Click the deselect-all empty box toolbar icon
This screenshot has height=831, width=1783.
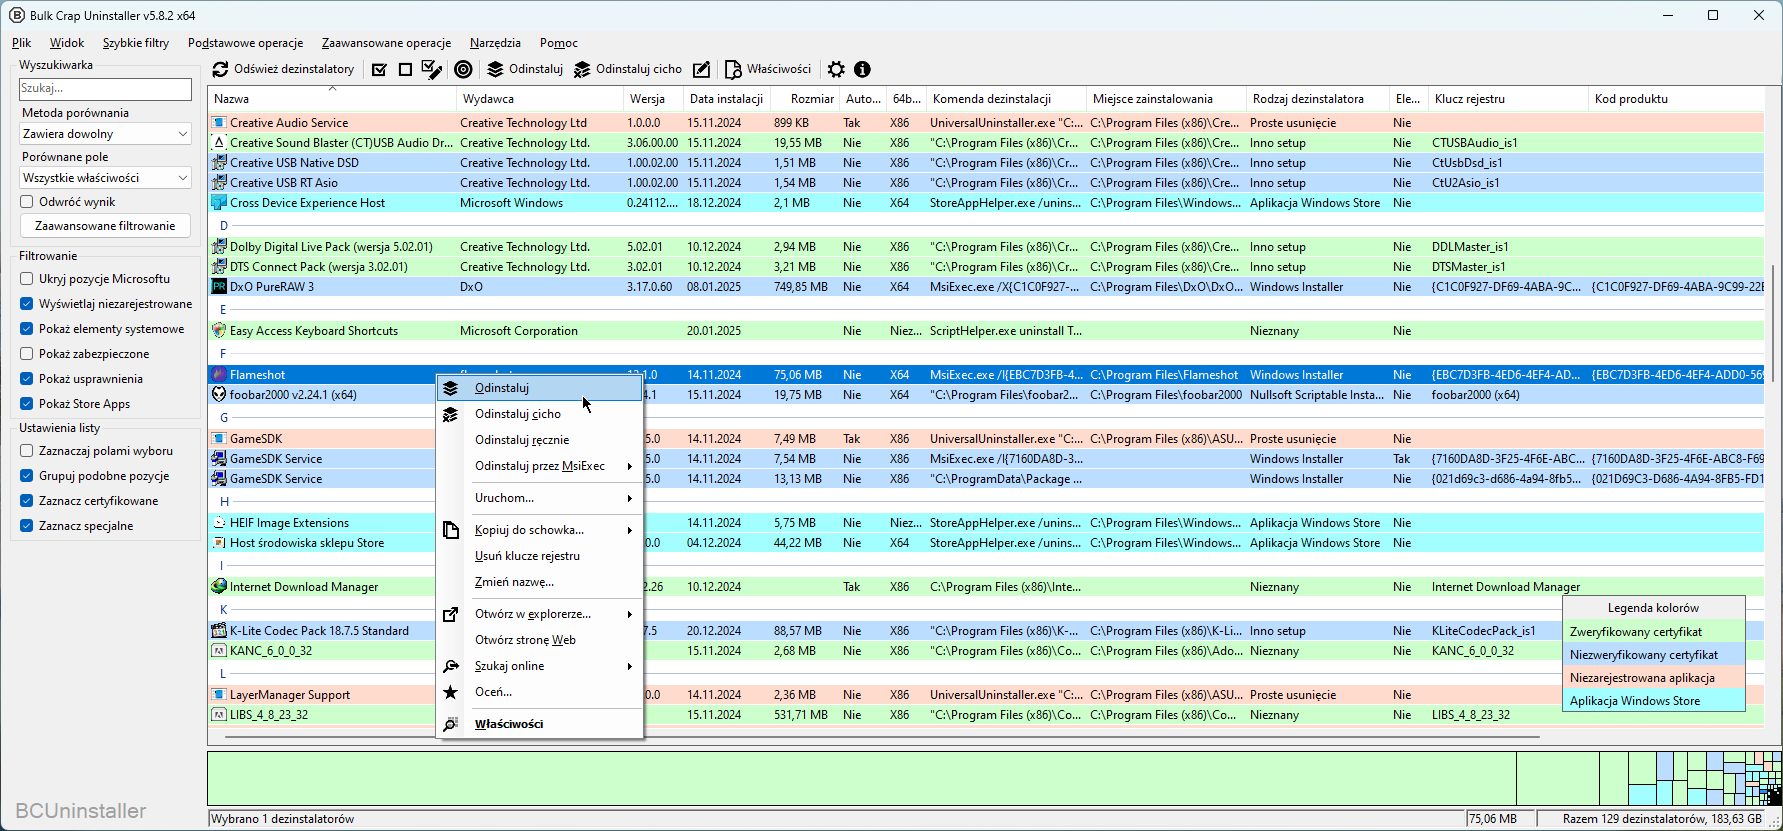[x=405, y=70]
